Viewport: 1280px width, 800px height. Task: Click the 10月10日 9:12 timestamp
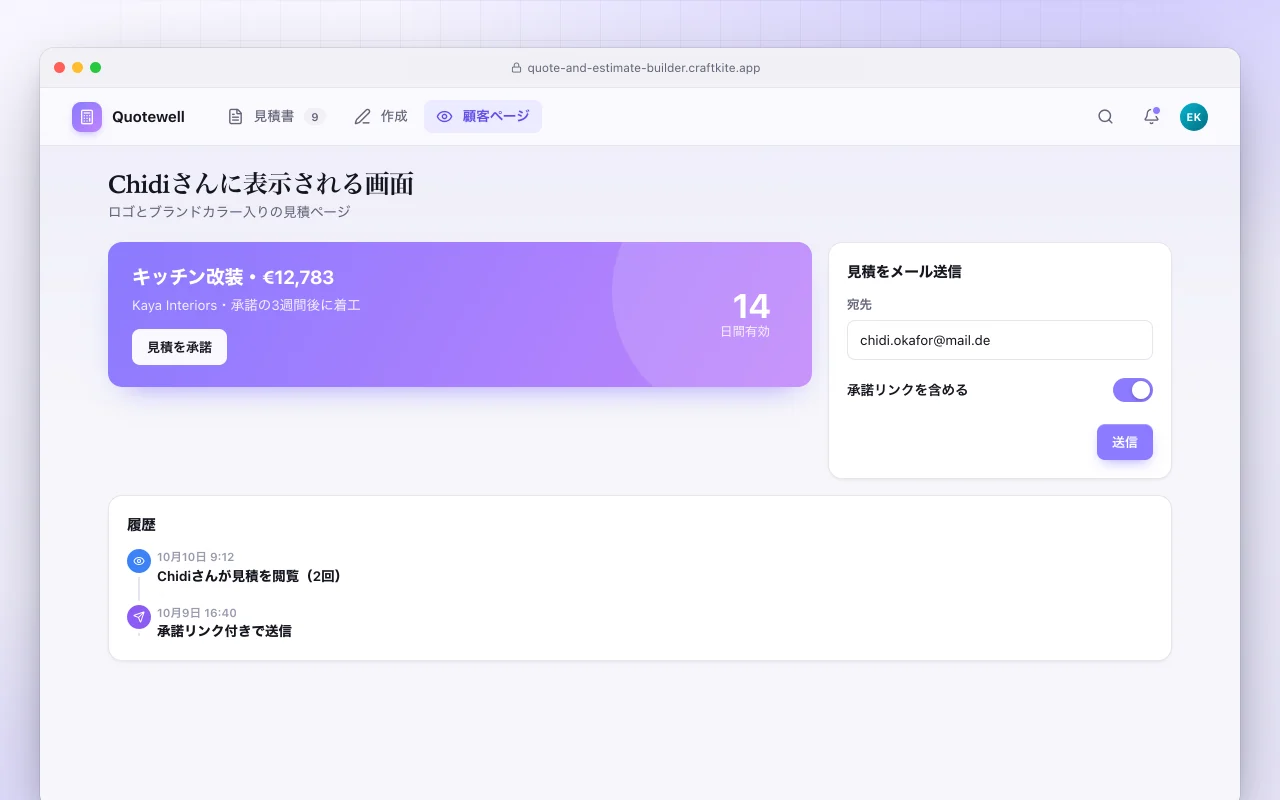click(196, 557)
